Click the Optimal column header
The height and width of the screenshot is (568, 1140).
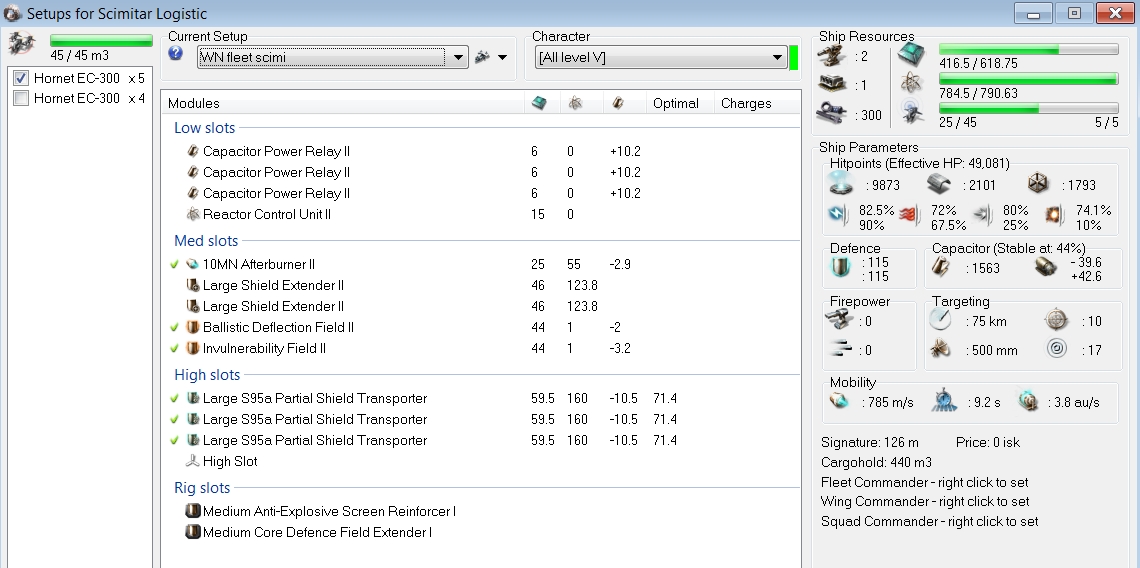[675, 103]
